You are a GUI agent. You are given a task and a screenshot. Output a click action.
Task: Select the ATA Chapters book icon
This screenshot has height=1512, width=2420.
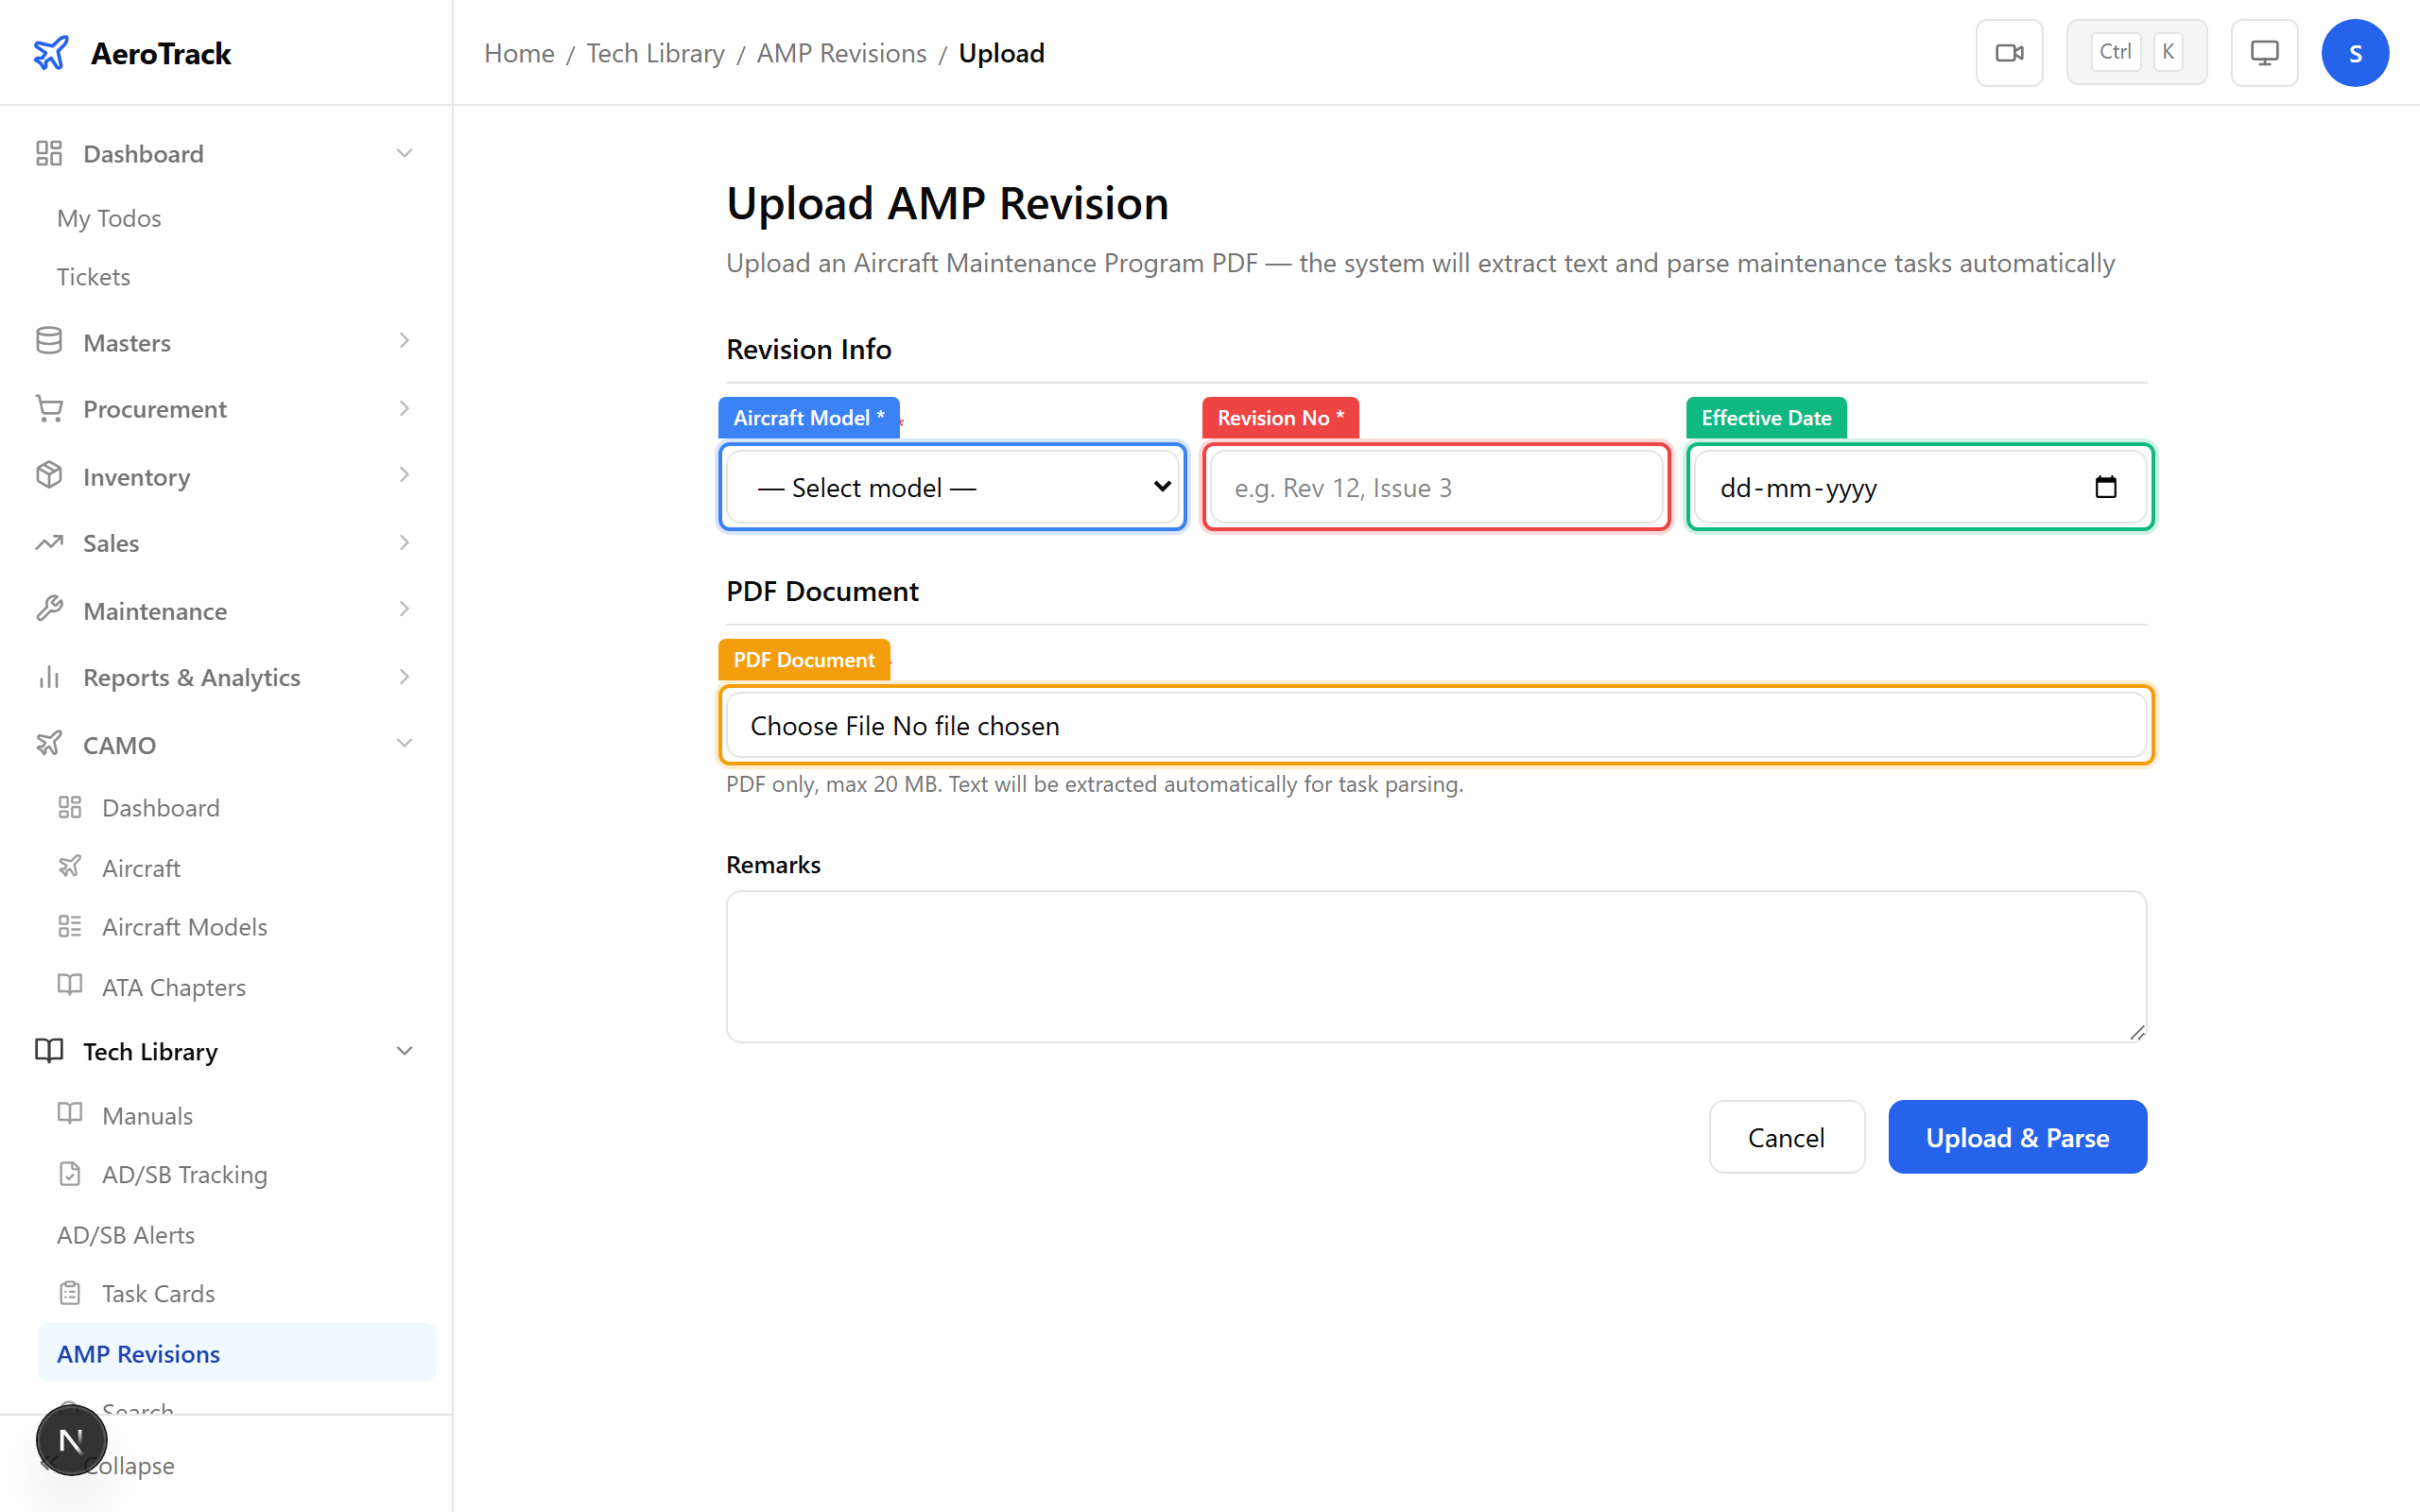pyautogui.click(x=69, y=986)
